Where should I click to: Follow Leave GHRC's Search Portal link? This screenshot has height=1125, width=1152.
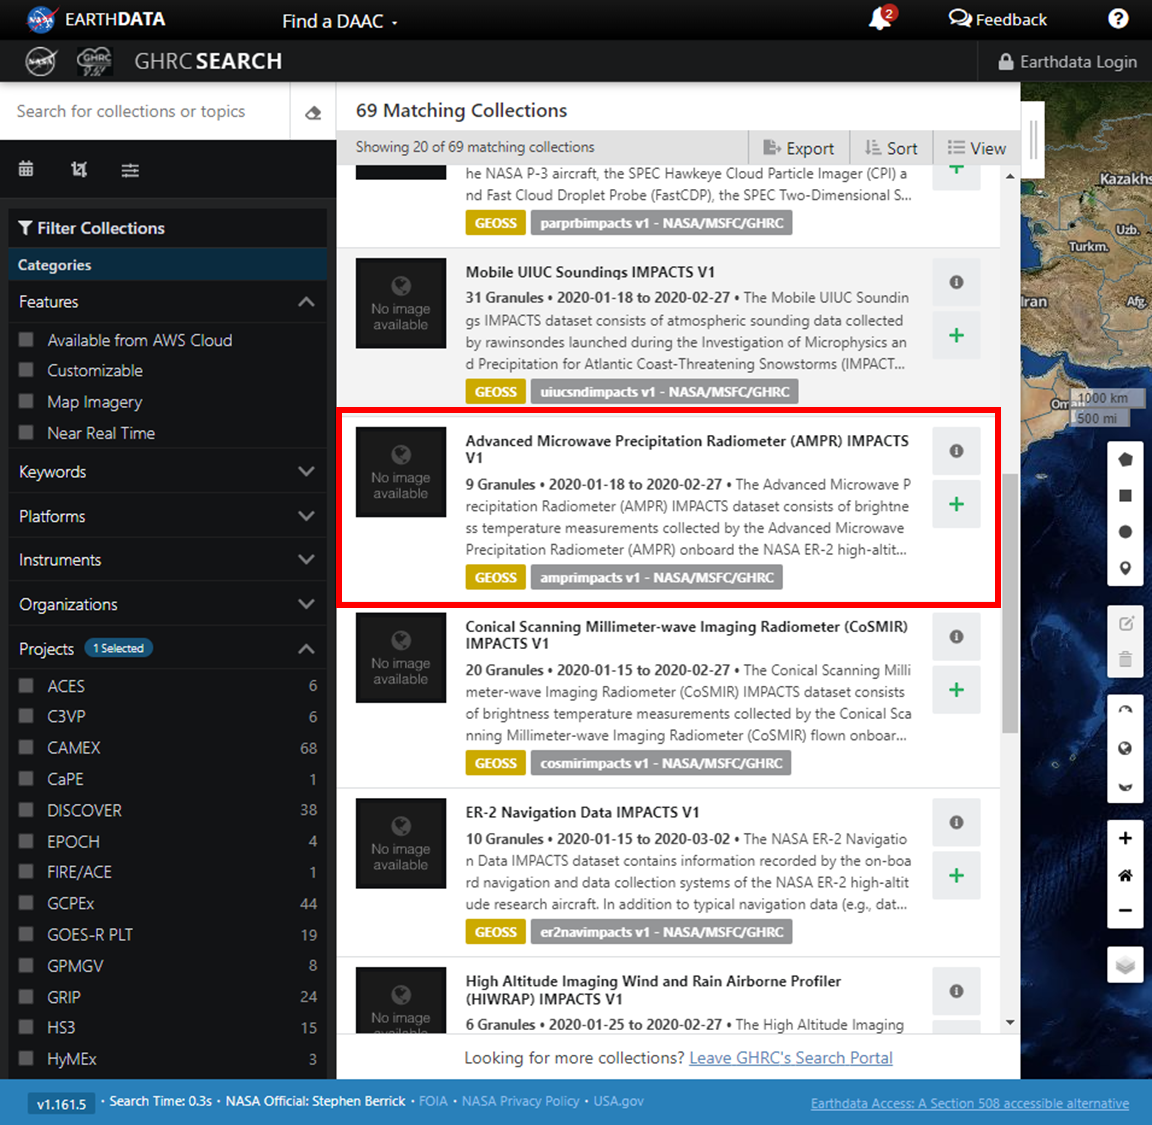coord(790,1058)
